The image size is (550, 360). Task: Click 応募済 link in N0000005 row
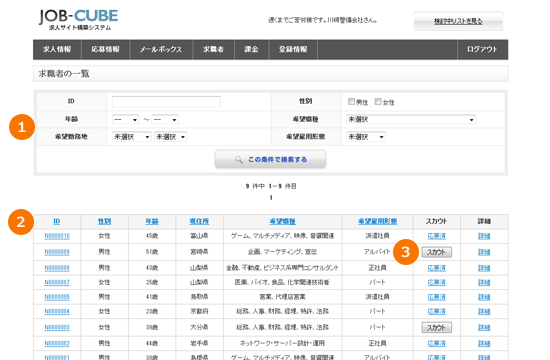(437, 297)
